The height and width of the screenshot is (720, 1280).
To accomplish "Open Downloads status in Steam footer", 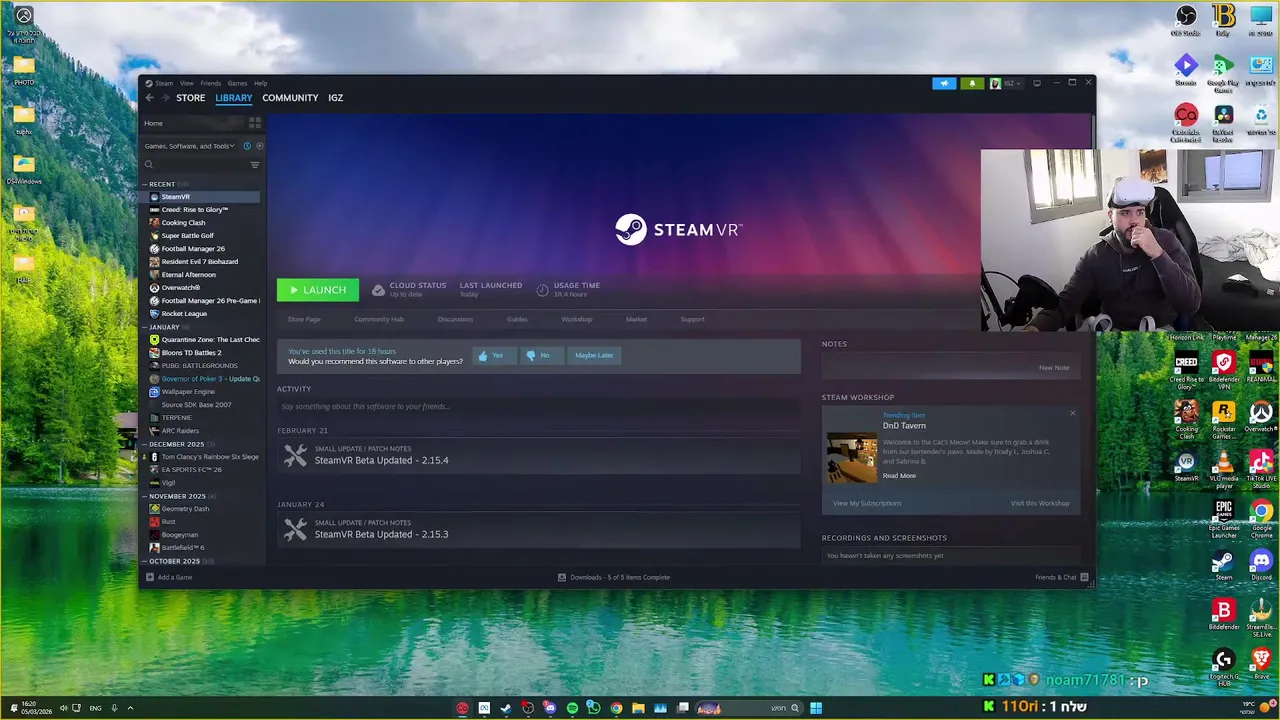I will coord(614,577).
